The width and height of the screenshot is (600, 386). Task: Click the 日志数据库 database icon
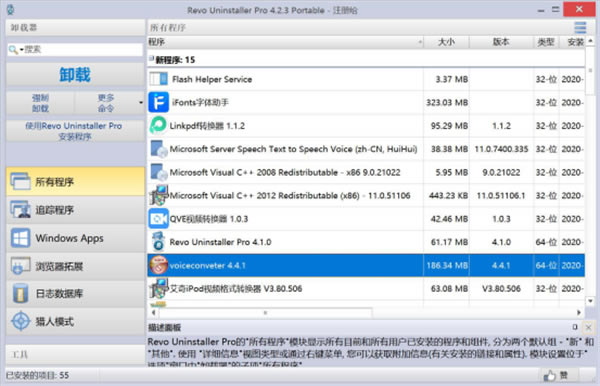pos(20,293)
